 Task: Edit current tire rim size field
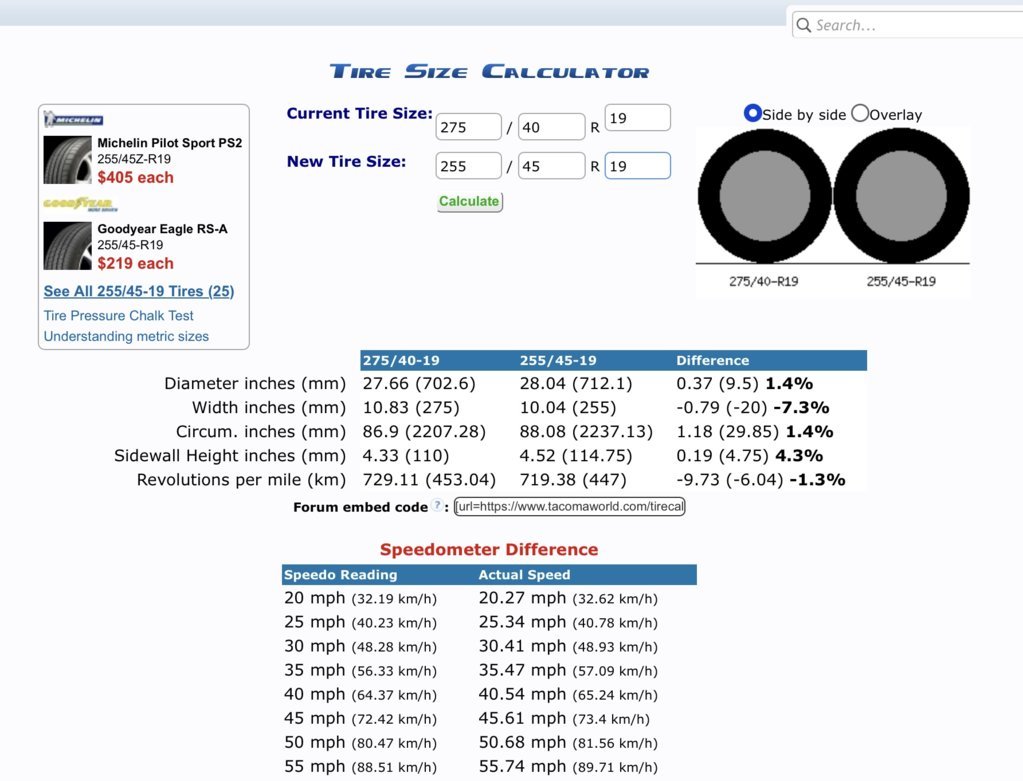coord(637,117)
